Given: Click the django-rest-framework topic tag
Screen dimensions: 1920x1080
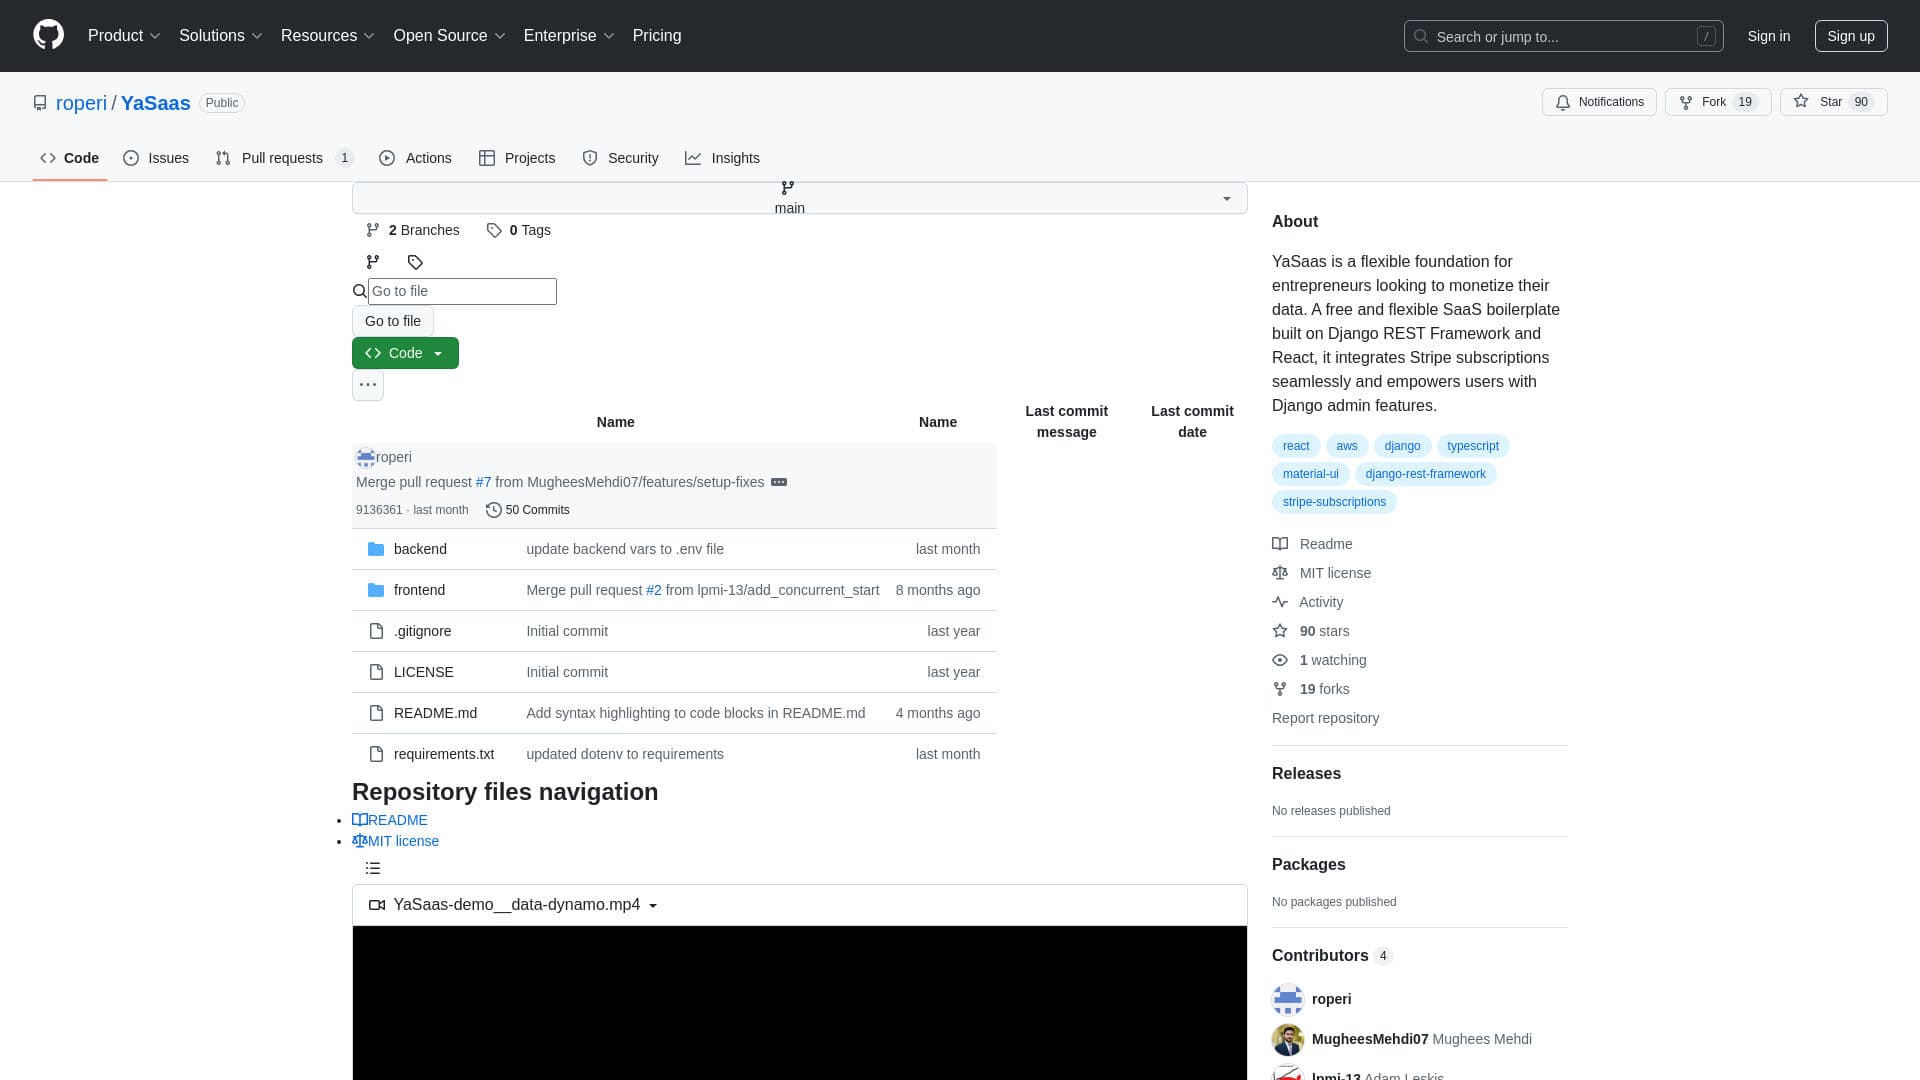Looking at the screenshot, I should pos(1425,474).
